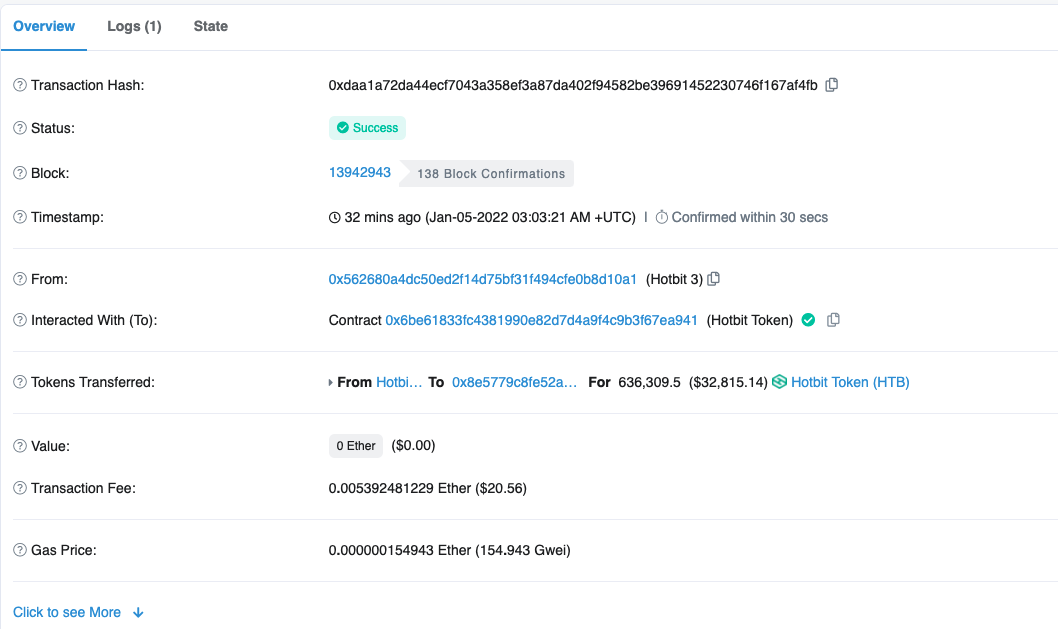Click the Hotbit Token logo icon
The height and width of the screenshot is (629, 1058).
point(780,382)
